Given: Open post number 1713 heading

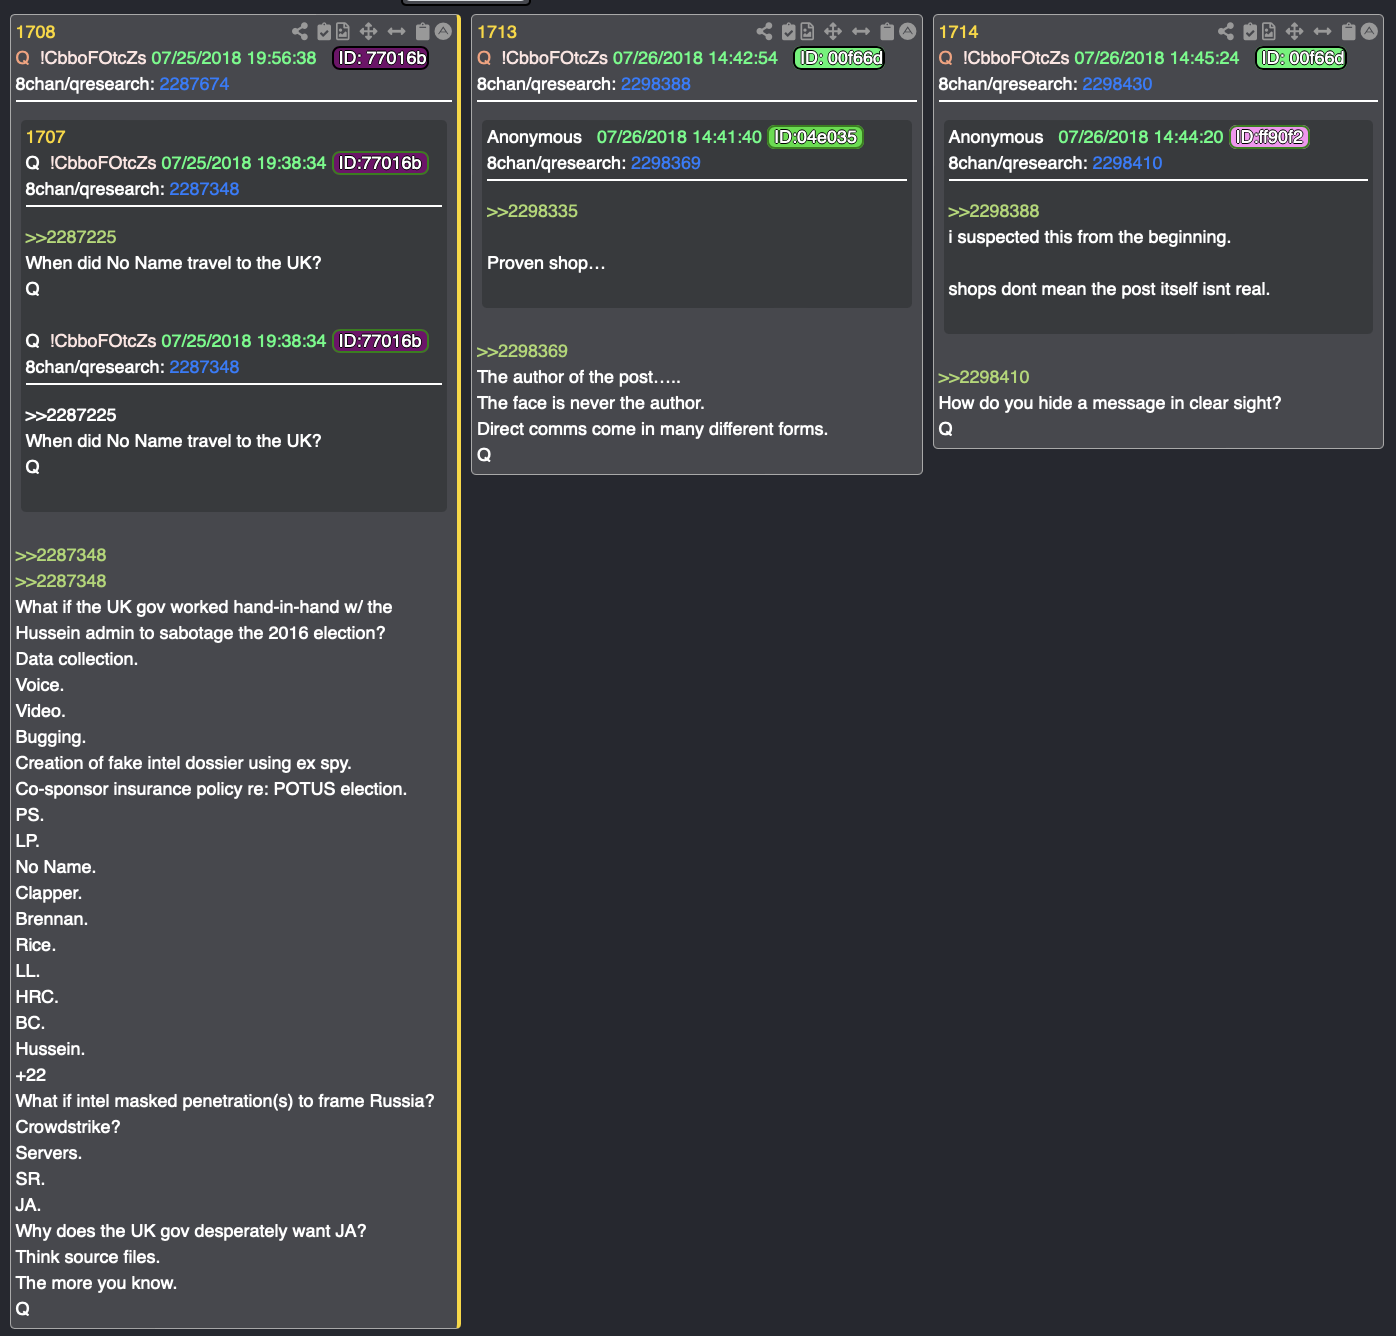Looking at the screenshot, I should pos(497,32).
